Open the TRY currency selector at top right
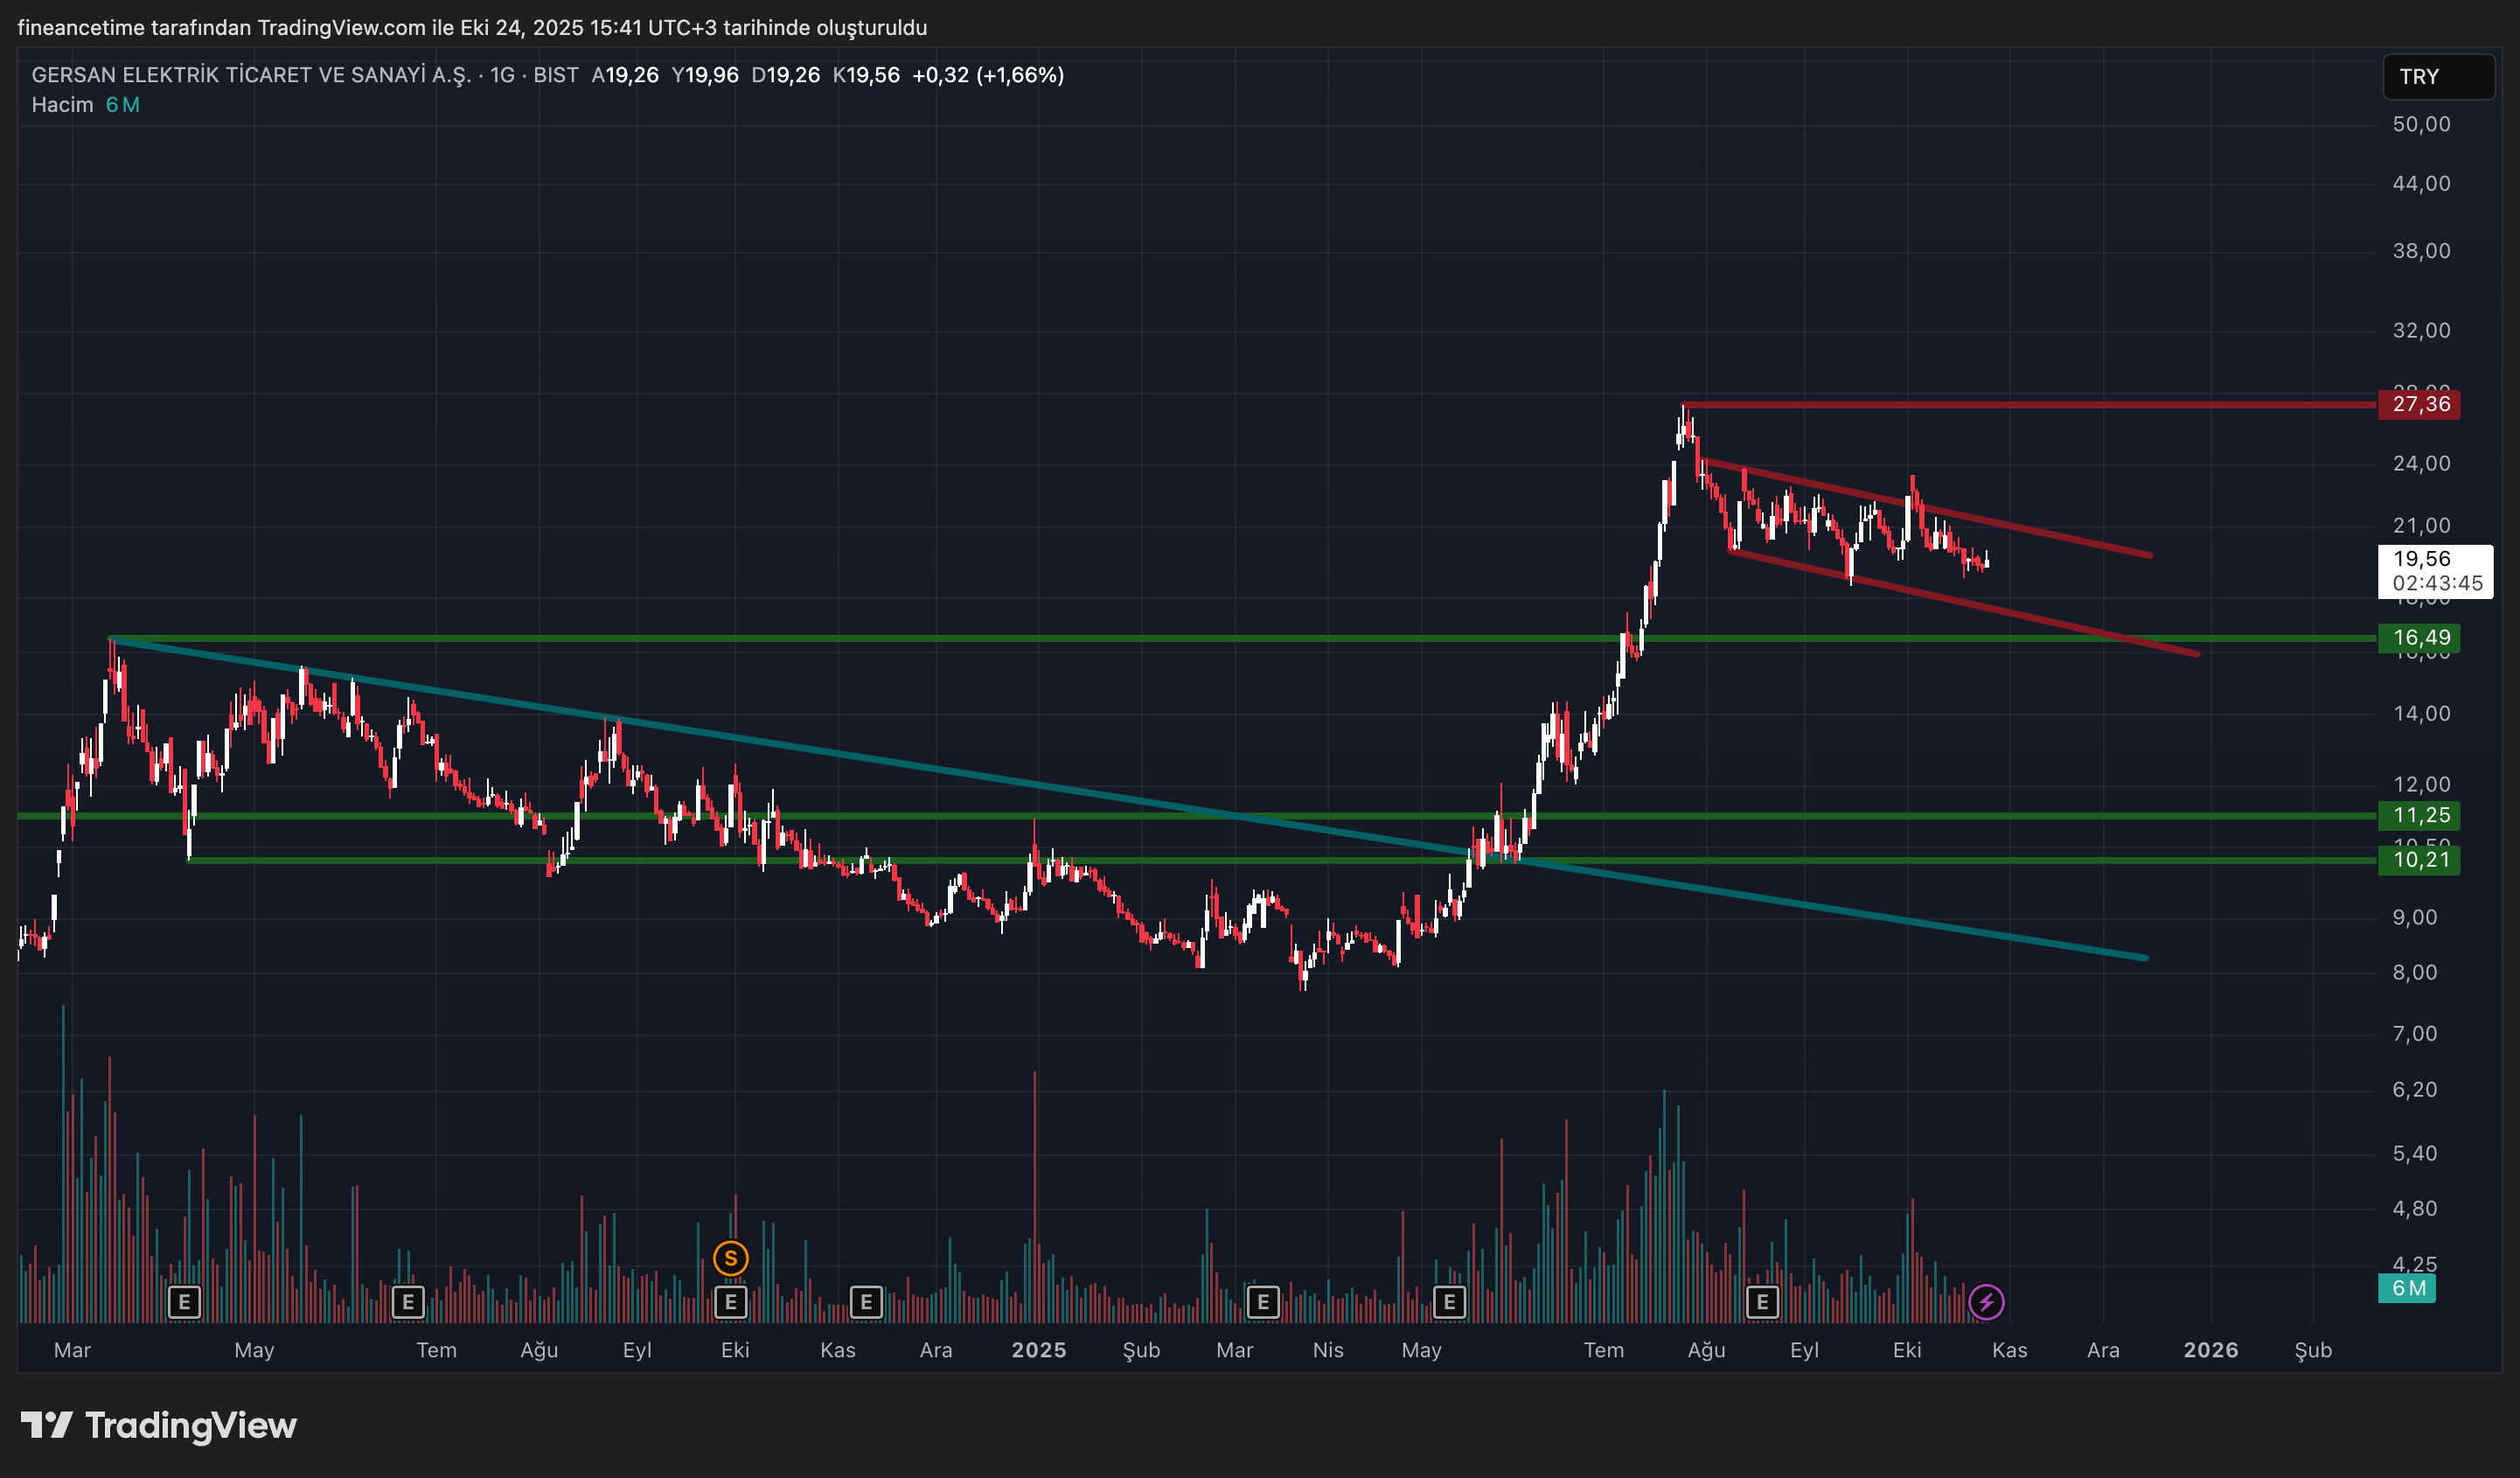Screen dimensions: 2520x1478 [2438, 77]
